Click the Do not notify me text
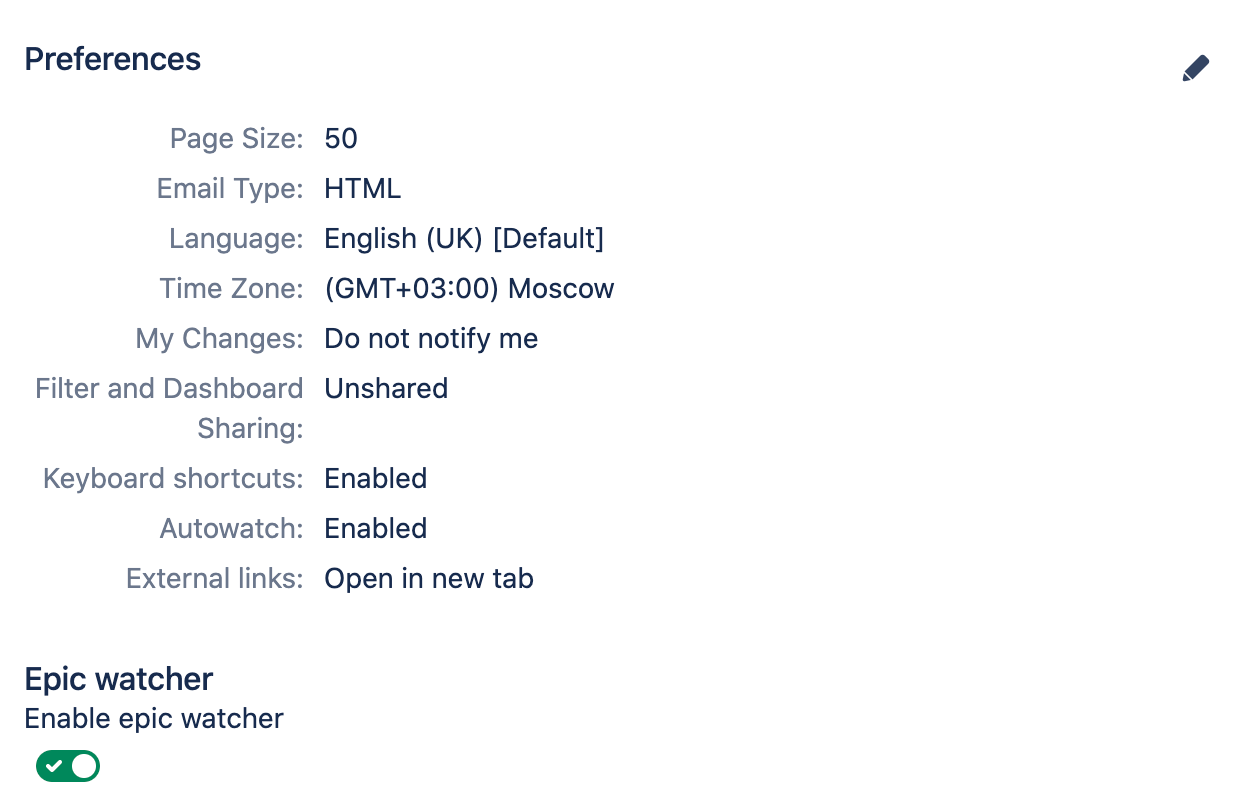Screen dimensions: 1258x808 point(431,338)
